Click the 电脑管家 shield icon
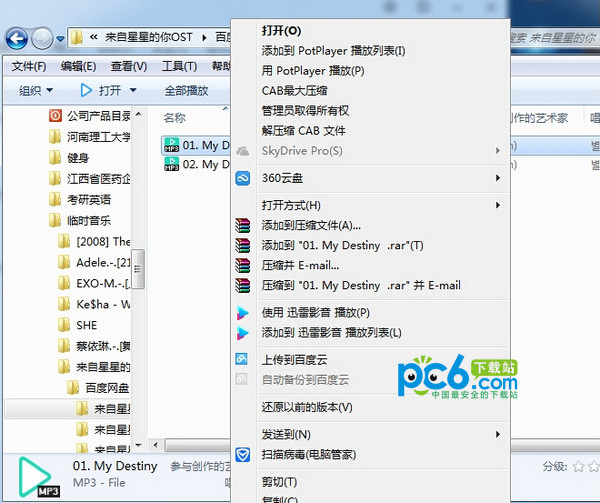600x503 pixels. (243, 454)
